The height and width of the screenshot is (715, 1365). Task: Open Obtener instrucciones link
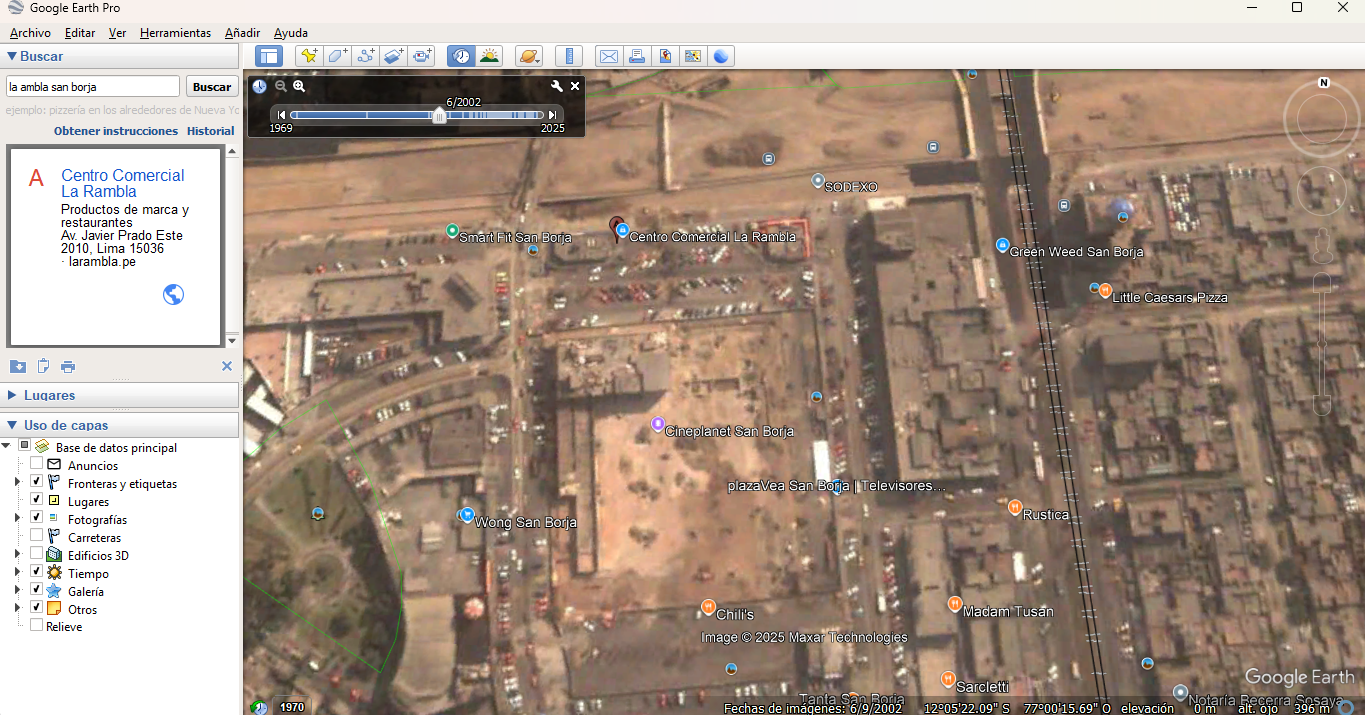tap(116, 131)
